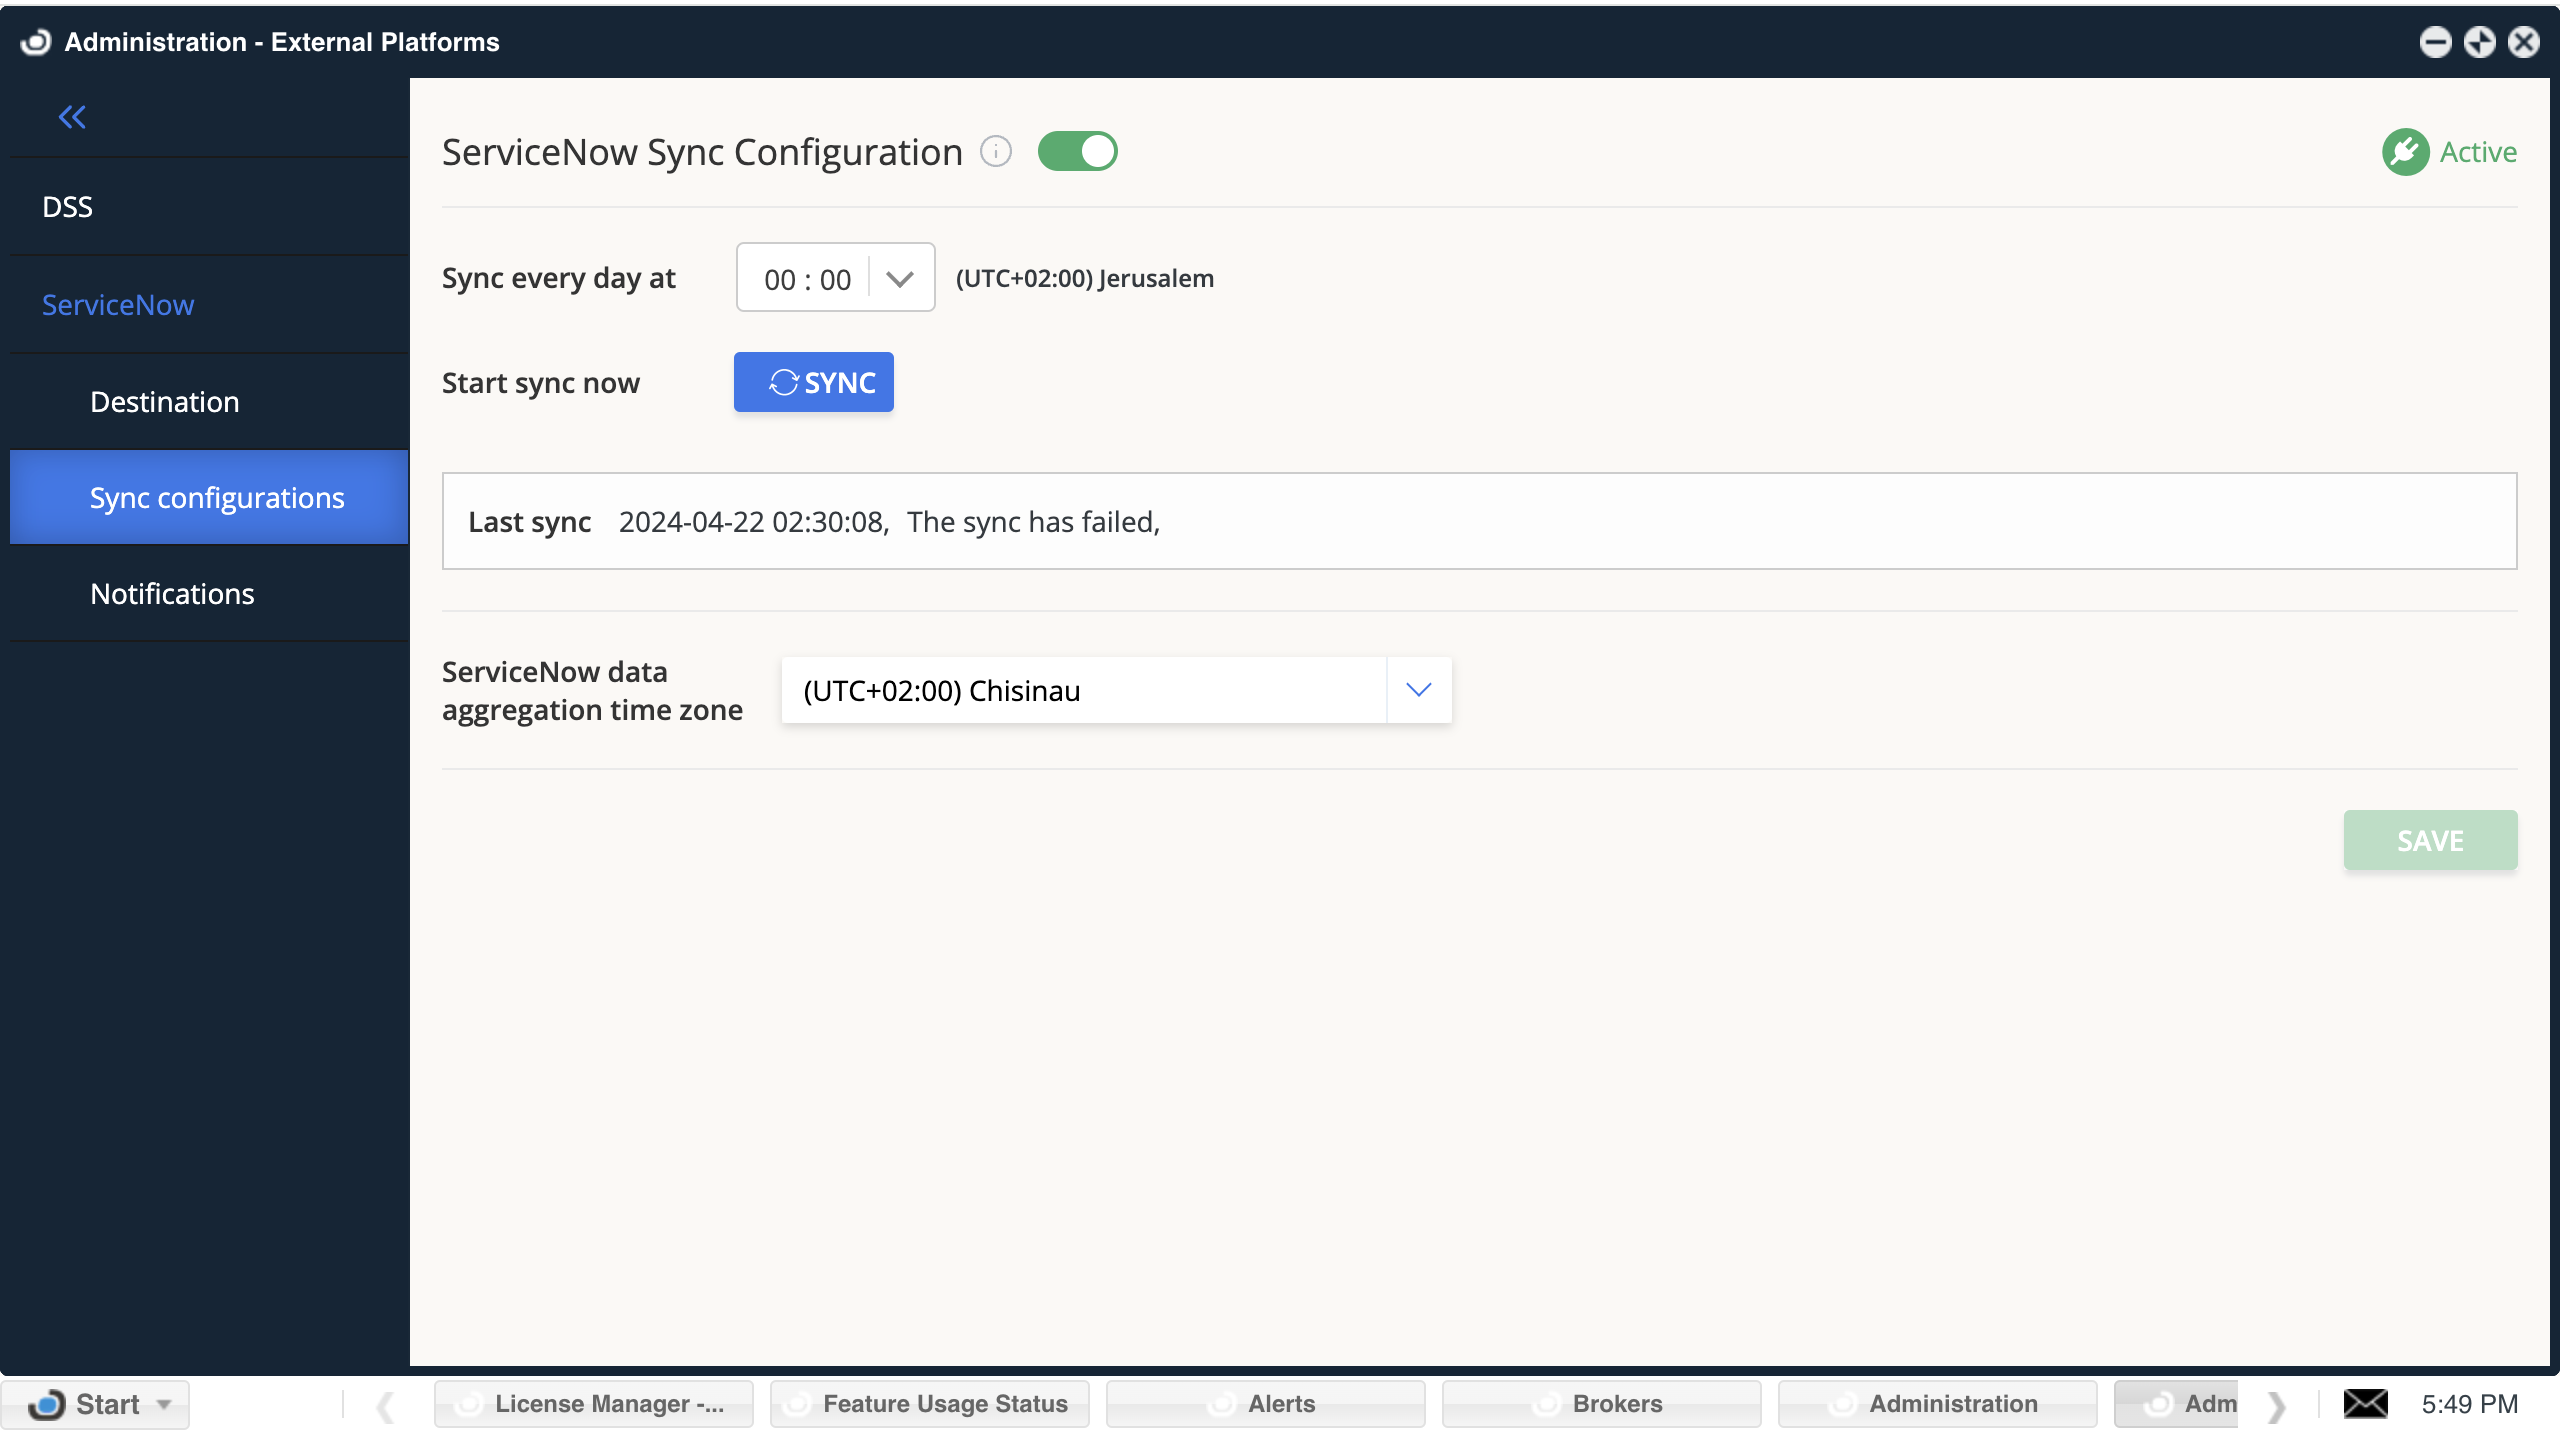Screen dimensions: 2560x1432
Task: Select ServiceNow in the left panel
Action: point(117,304)
